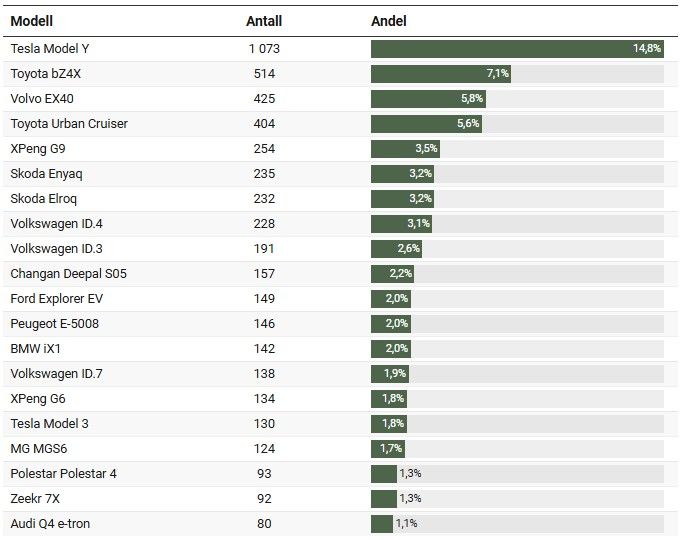Click the Changan Deepal S05 model name

click(x=69, y=274)
